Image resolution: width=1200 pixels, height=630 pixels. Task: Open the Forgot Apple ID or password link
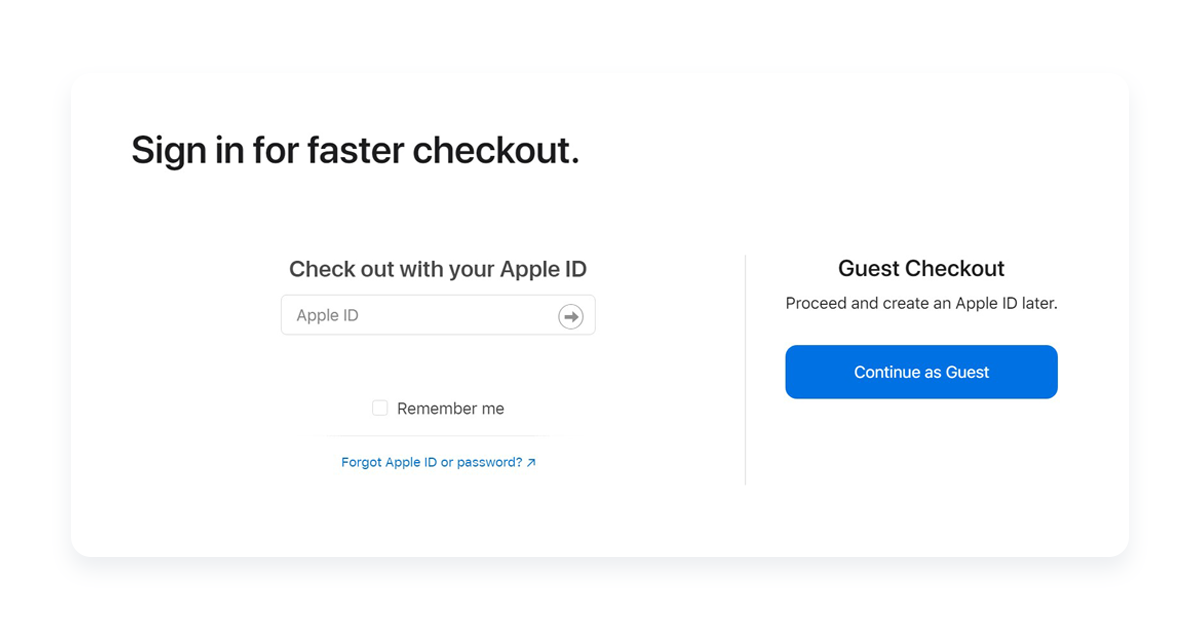click(x=439, y=463)
